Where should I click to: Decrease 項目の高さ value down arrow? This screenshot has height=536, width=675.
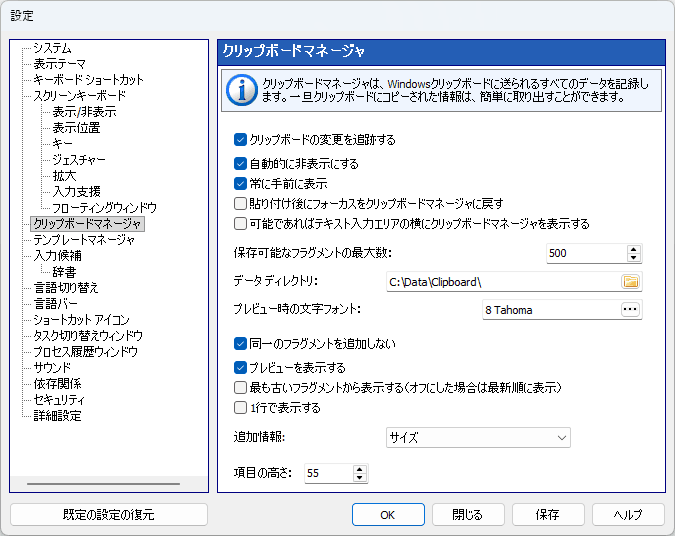point(359,477)
